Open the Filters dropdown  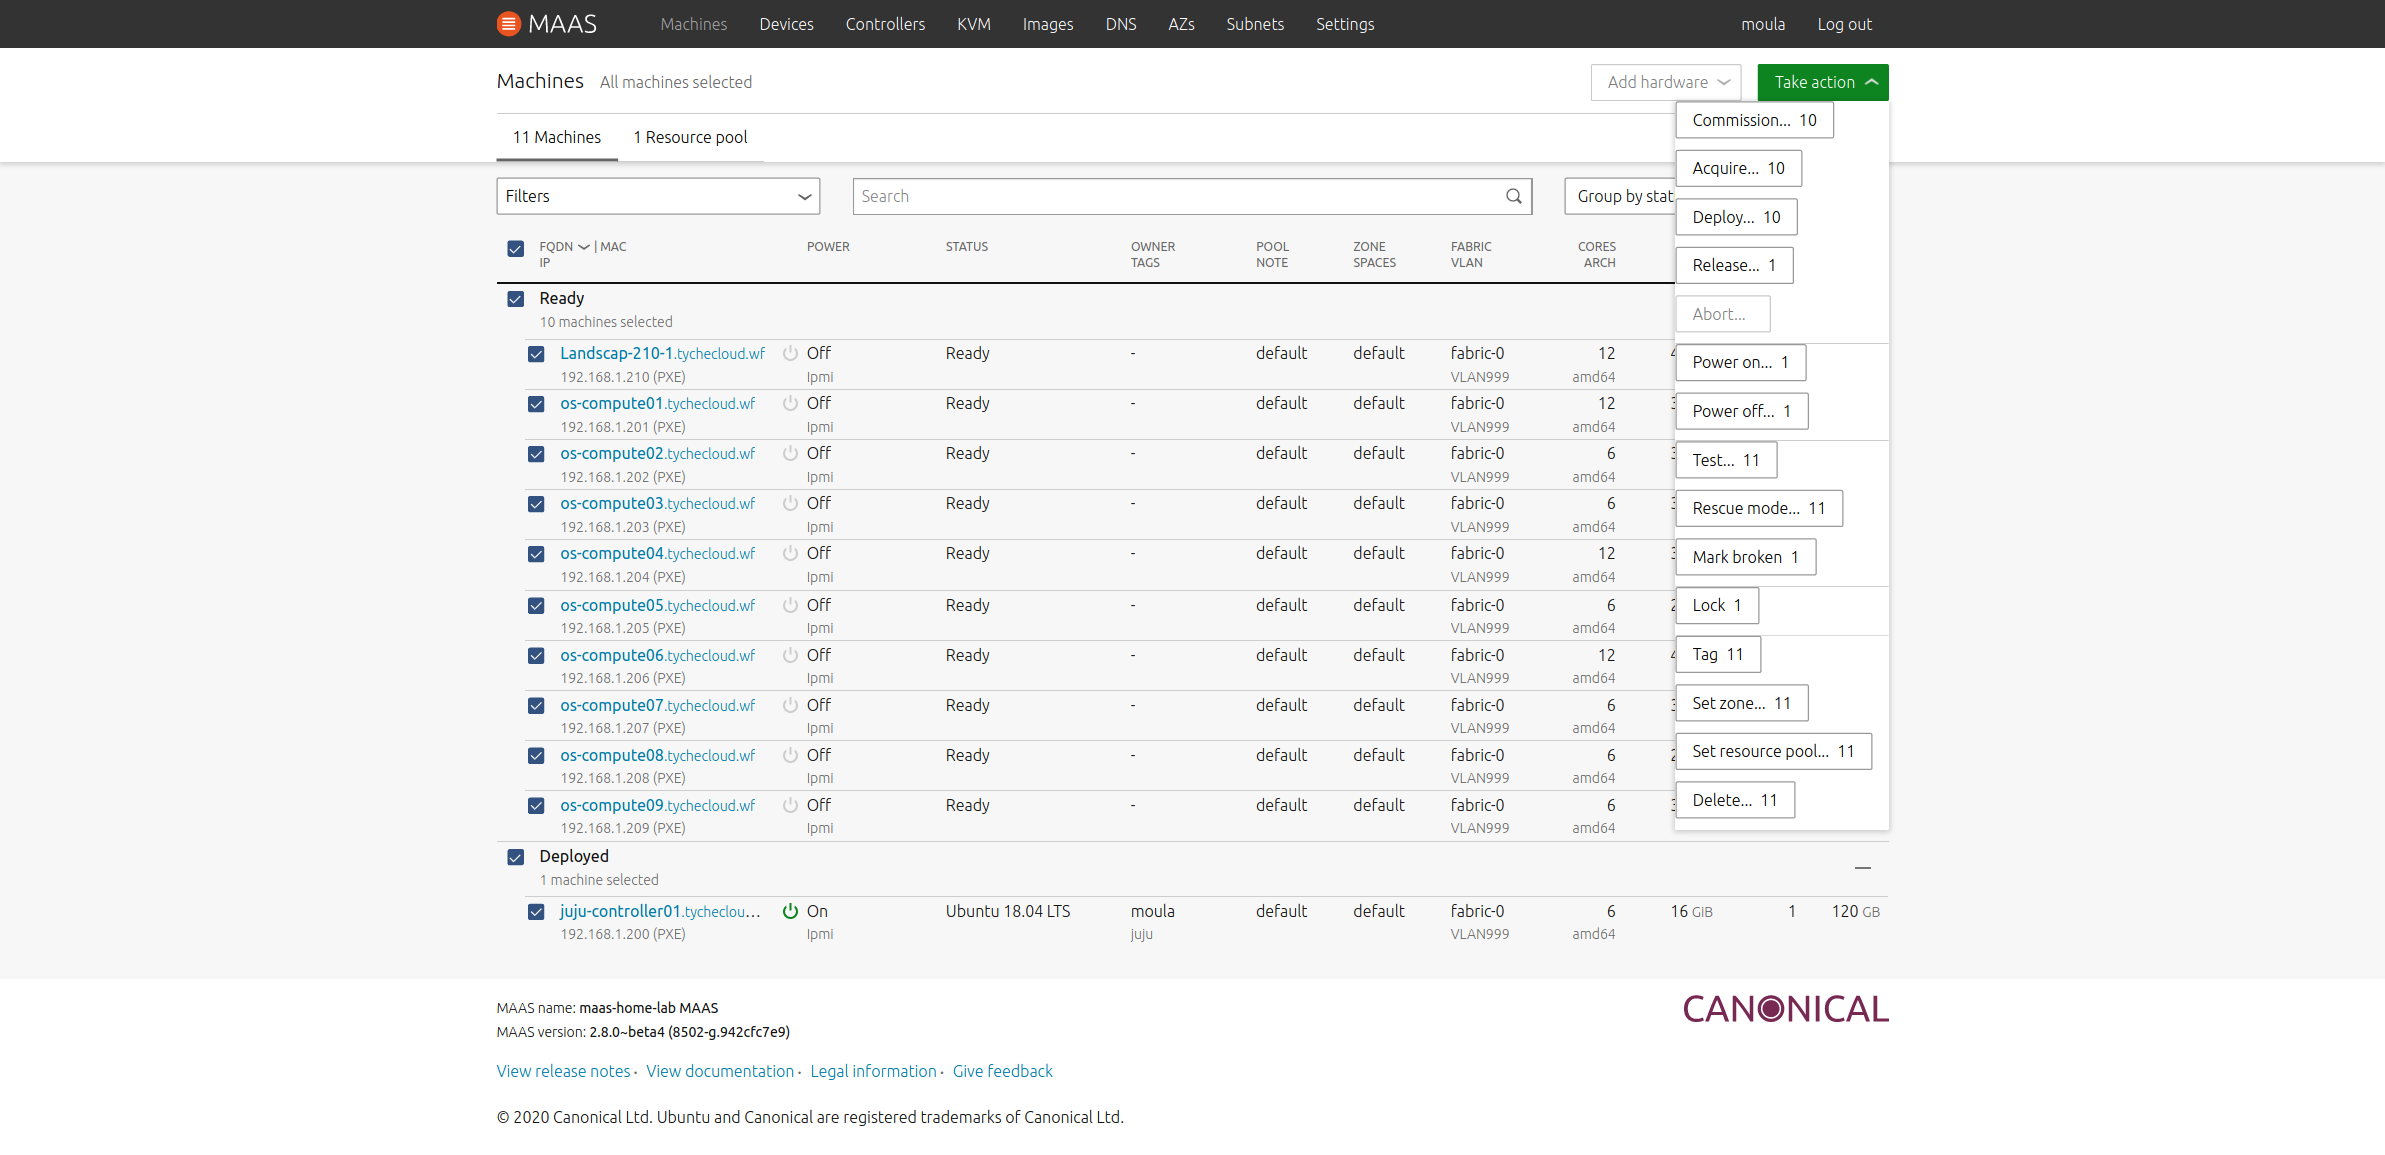[658, 196]
